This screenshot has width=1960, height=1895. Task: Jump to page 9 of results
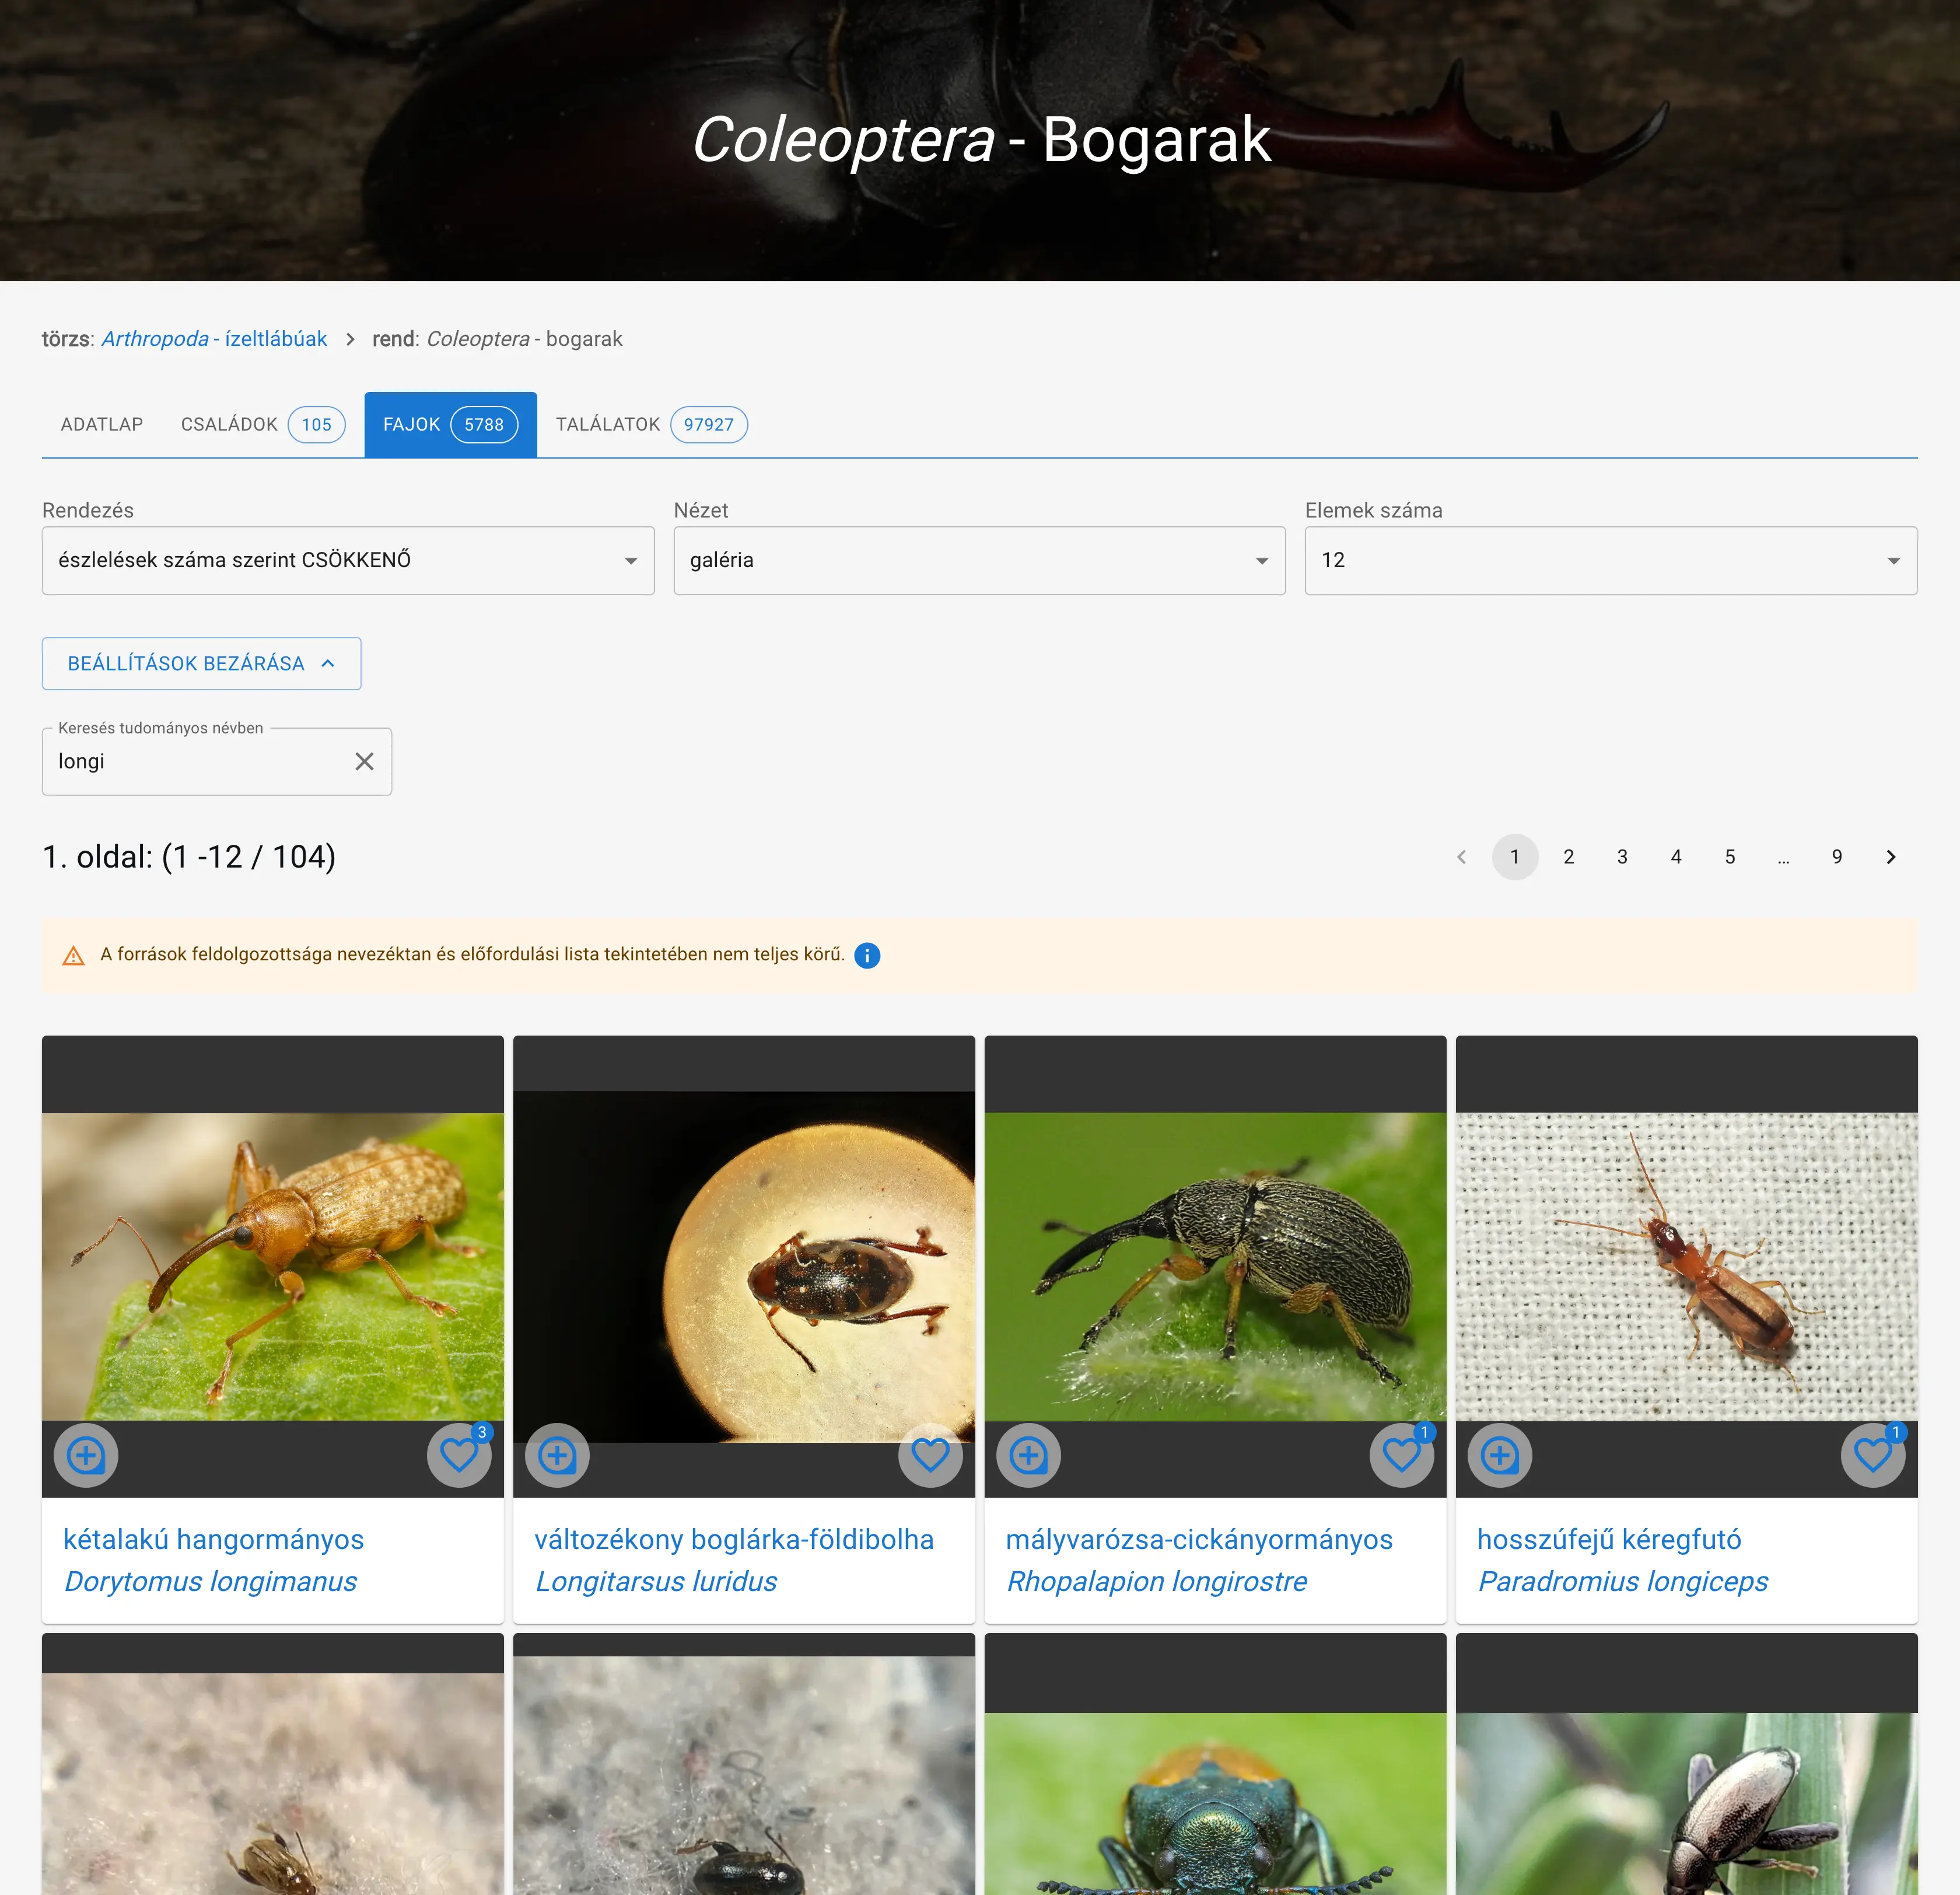pyautogui.click(x=1836, y=857)
